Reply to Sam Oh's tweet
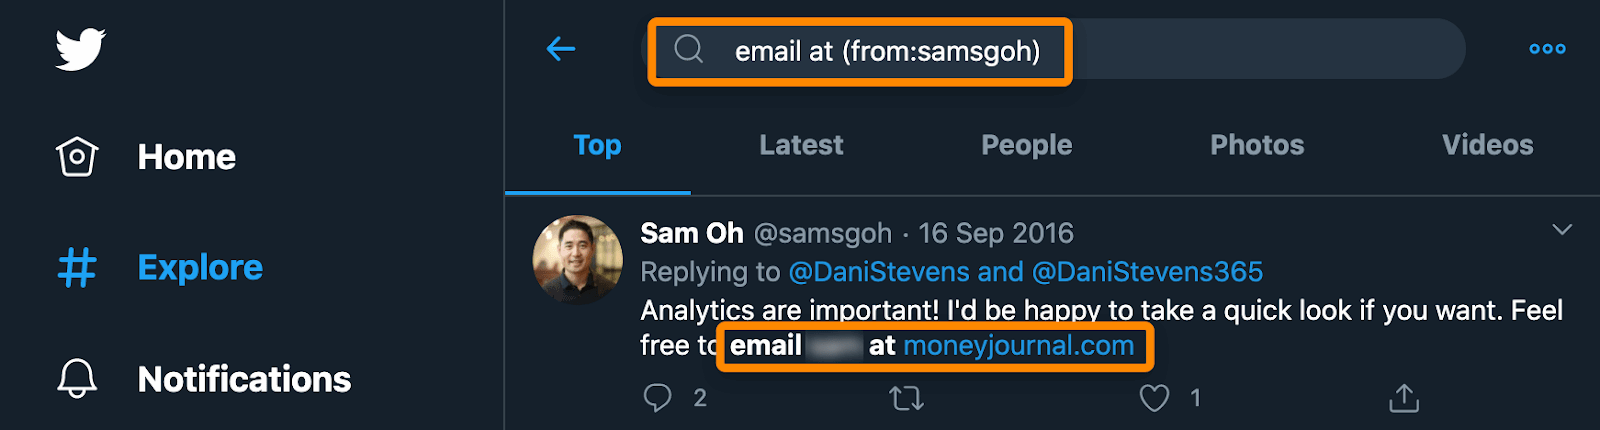Screen dimensions: 1600x430 [x=657, y=398]
